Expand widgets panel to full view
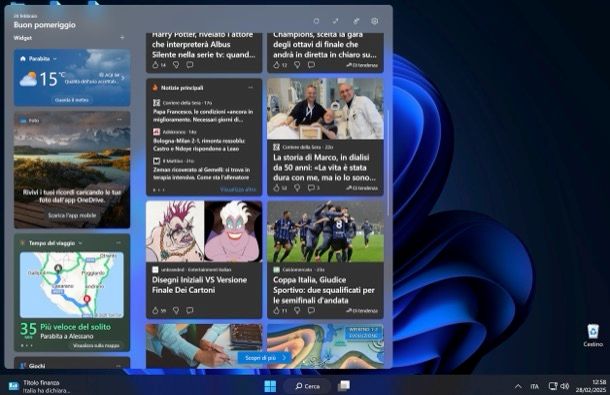The width and height of the screenshot is (610, 395). coord(335,21)
